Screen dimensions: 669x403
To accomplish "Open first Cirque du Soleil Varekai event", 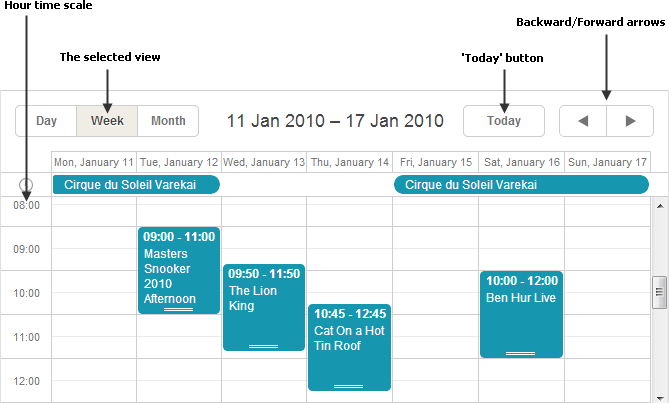I will coord(136,185).
